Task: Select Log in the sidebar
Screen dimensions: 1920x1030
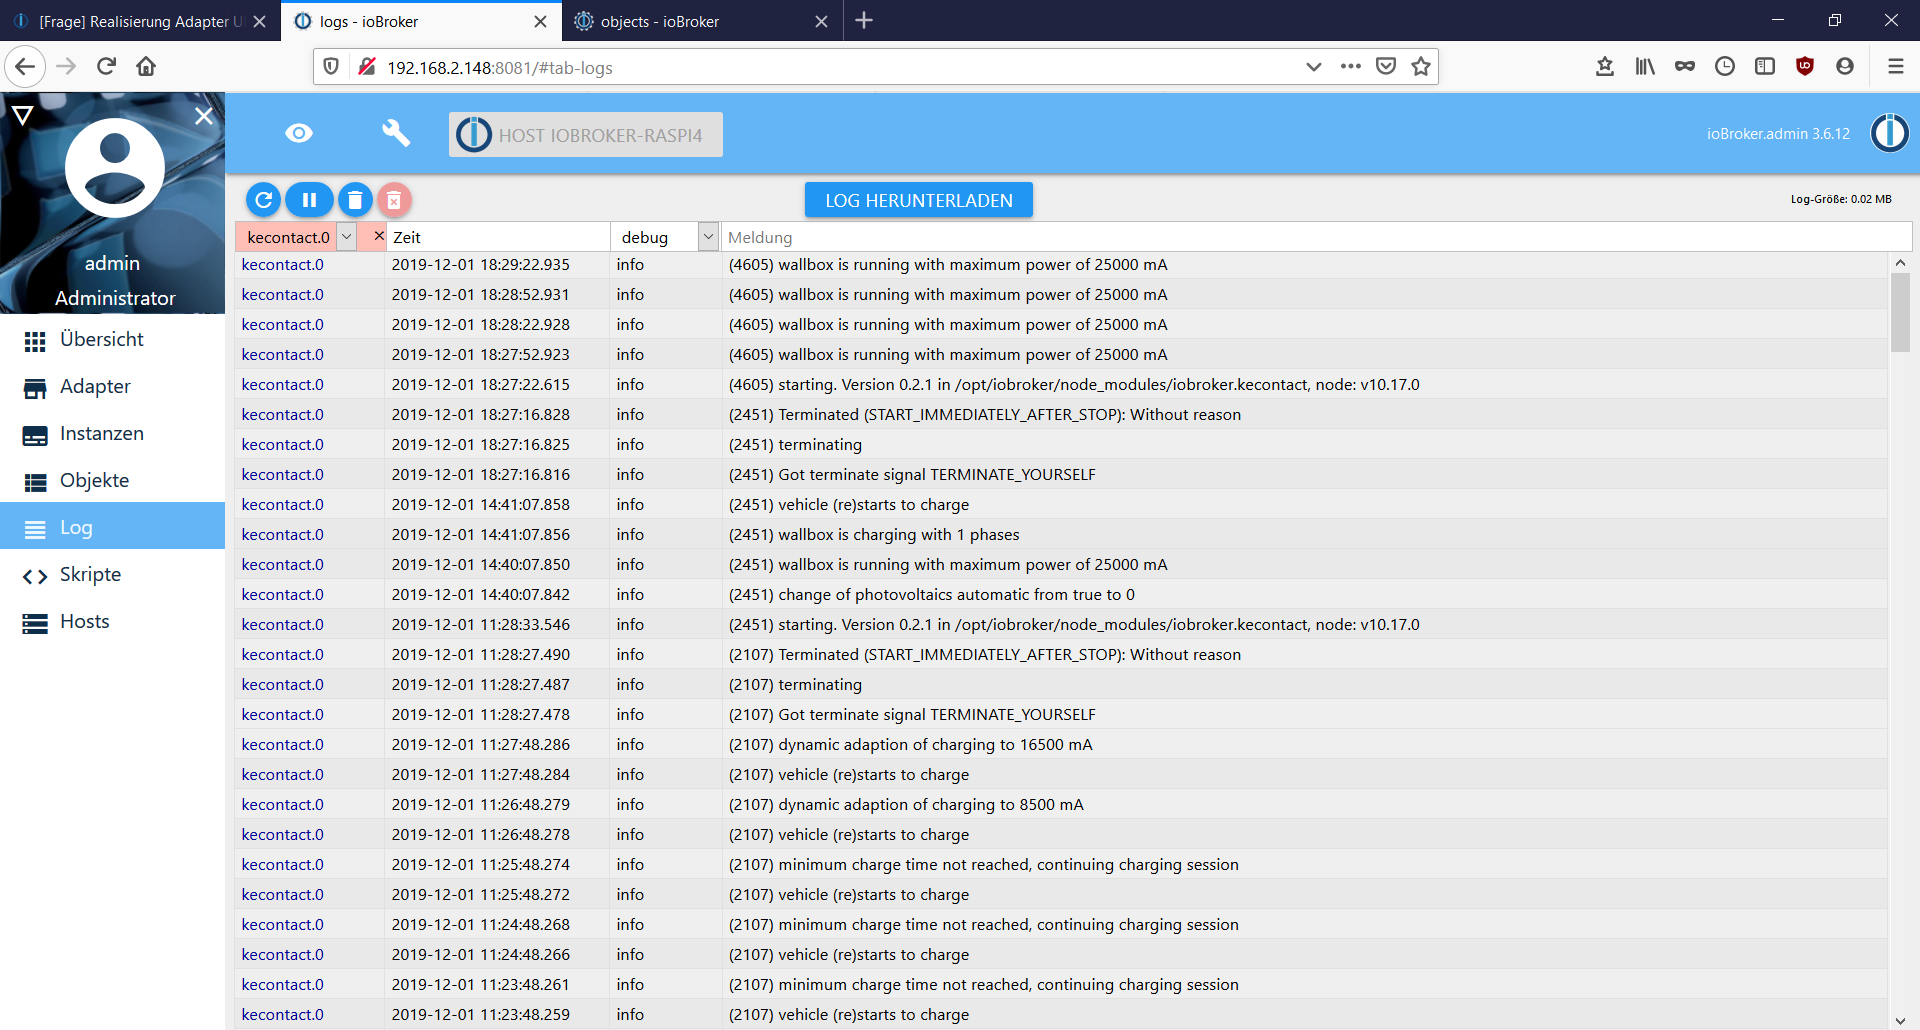Action: 112,528
